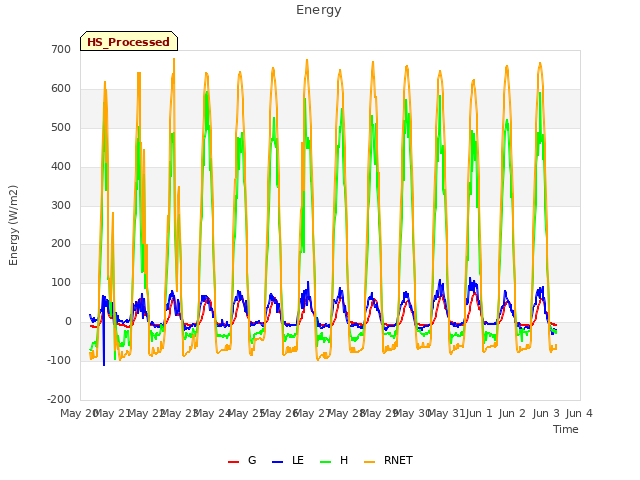Click the 700 y-axis tick label
This screenshot has height=480, width=640.
[61, 50]
